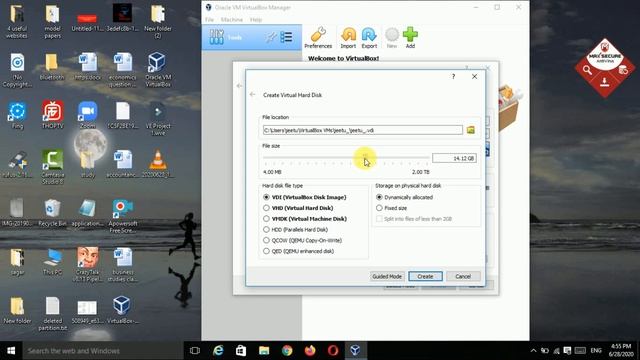Open deleted partition.txt file

pos(52,313)
